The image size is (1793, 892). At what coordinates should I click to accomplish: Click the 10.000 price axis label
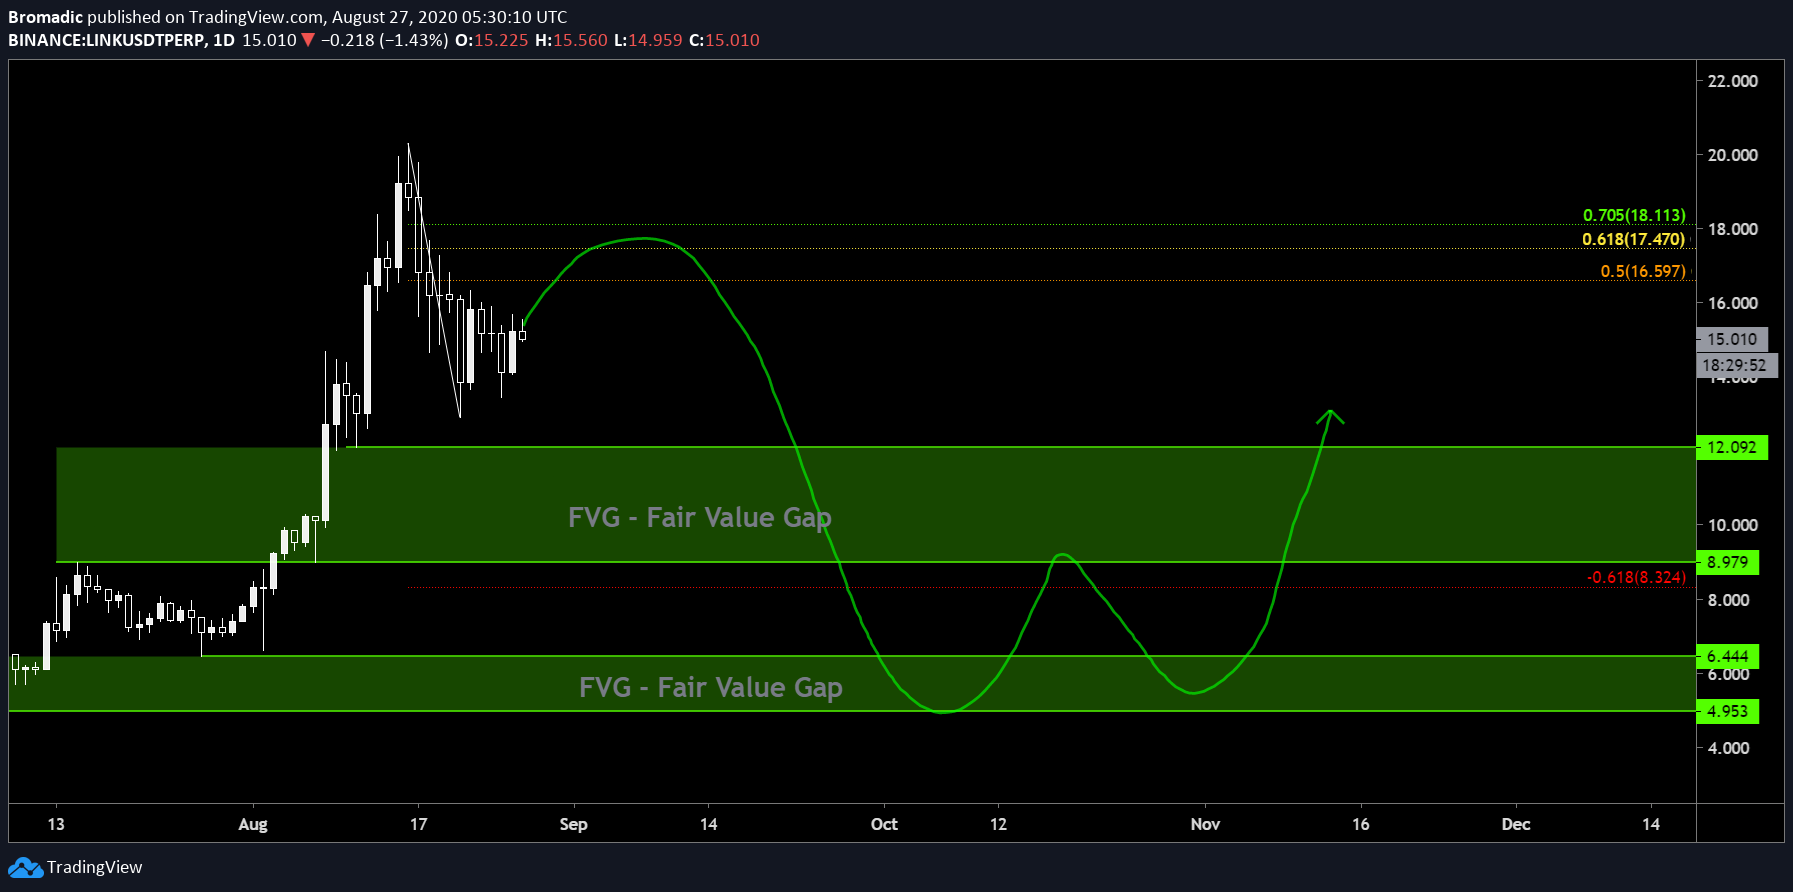click(1732, 525)
